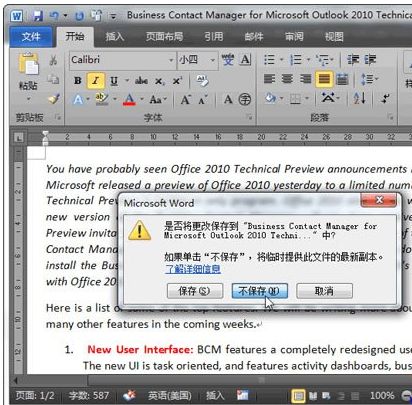Click the Numbering list icon
Viewport: 412px width, 405px height.
point(296,60)
